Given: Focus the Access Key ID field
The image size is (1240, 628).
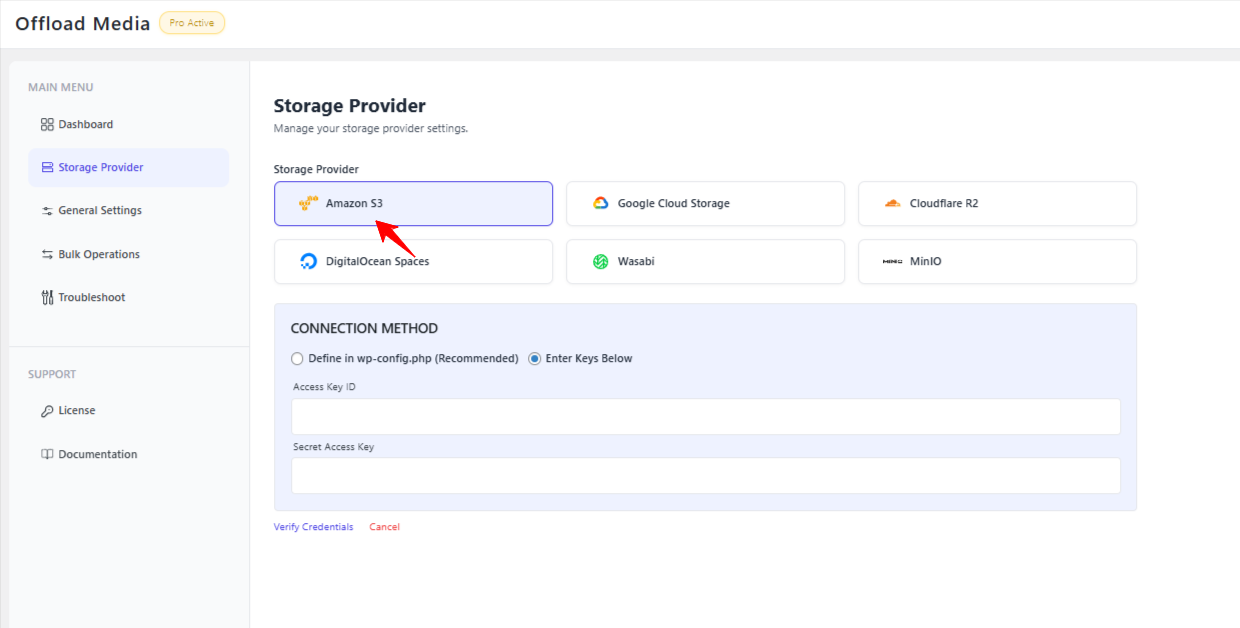Looking at the screenshot, I should tap(705, 417).
